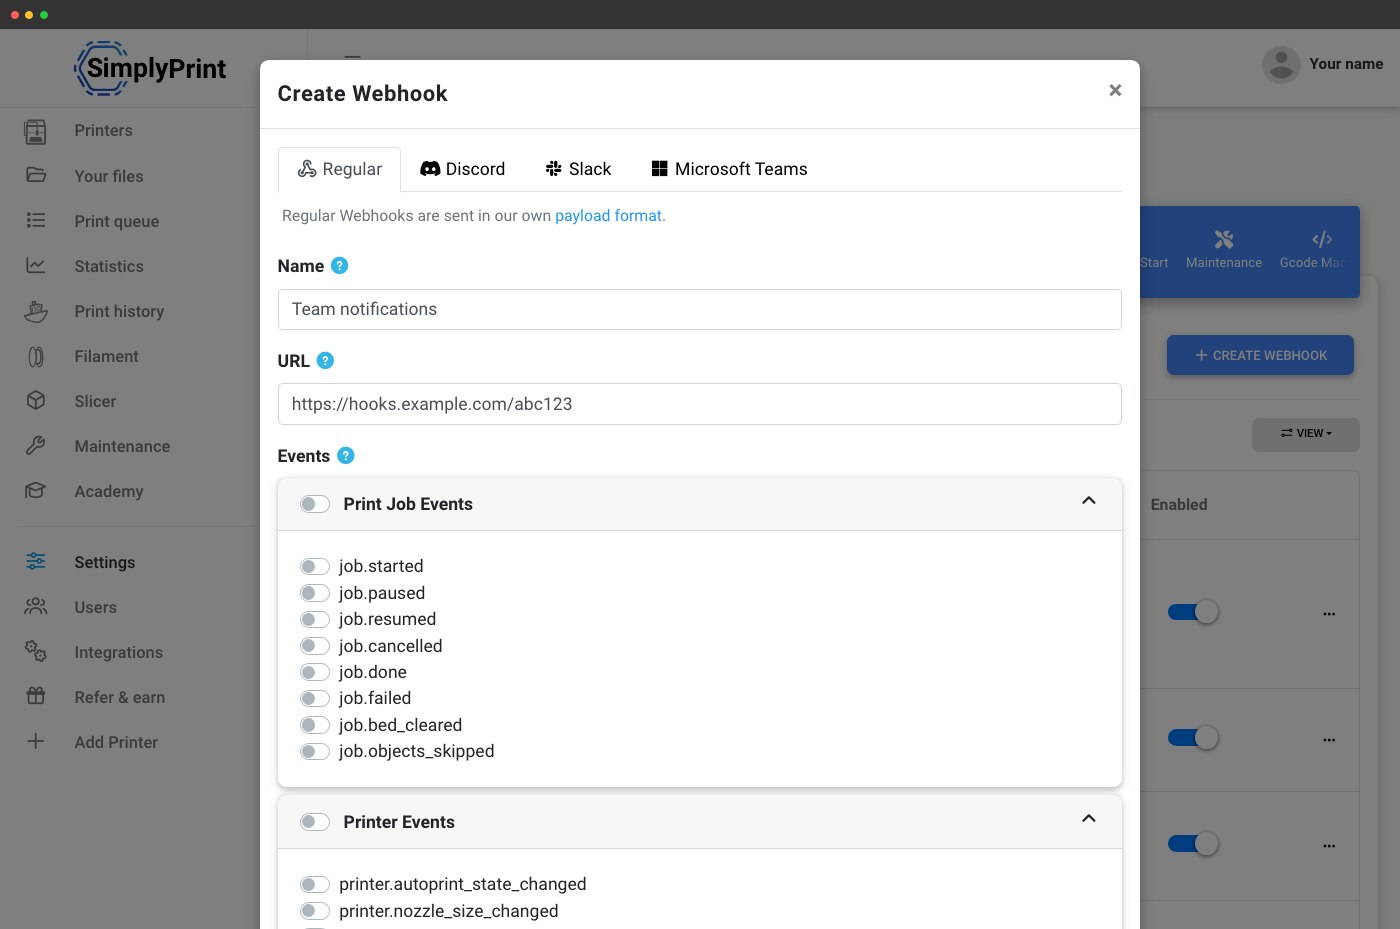Enable the job.done event
This screenshot has height=929, width=1400.
(x=315, y=672)
